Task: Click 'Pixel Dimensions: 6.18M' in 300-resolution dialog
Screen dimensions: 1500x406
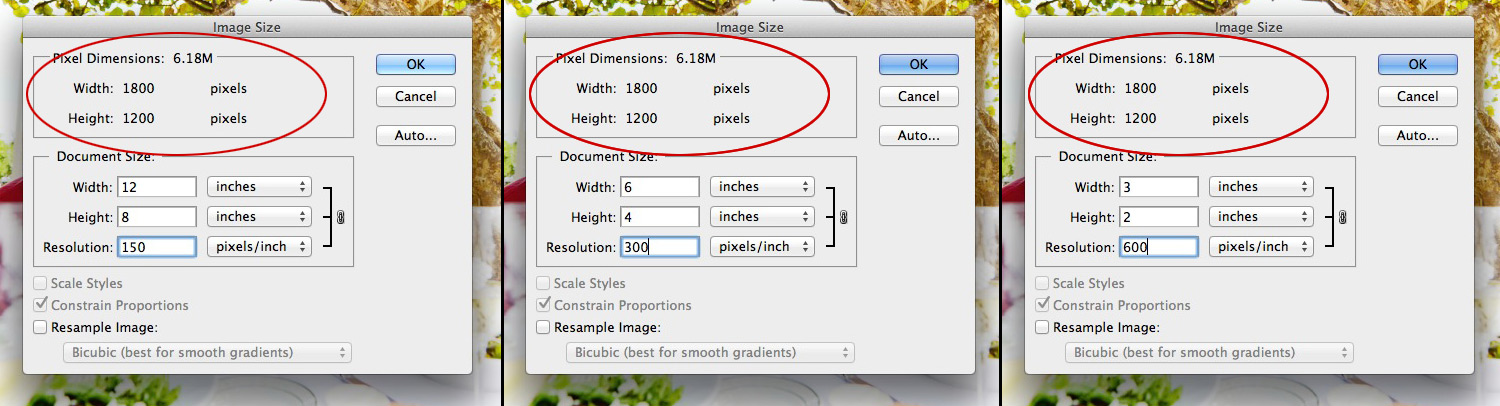Action: click(634, 58)
